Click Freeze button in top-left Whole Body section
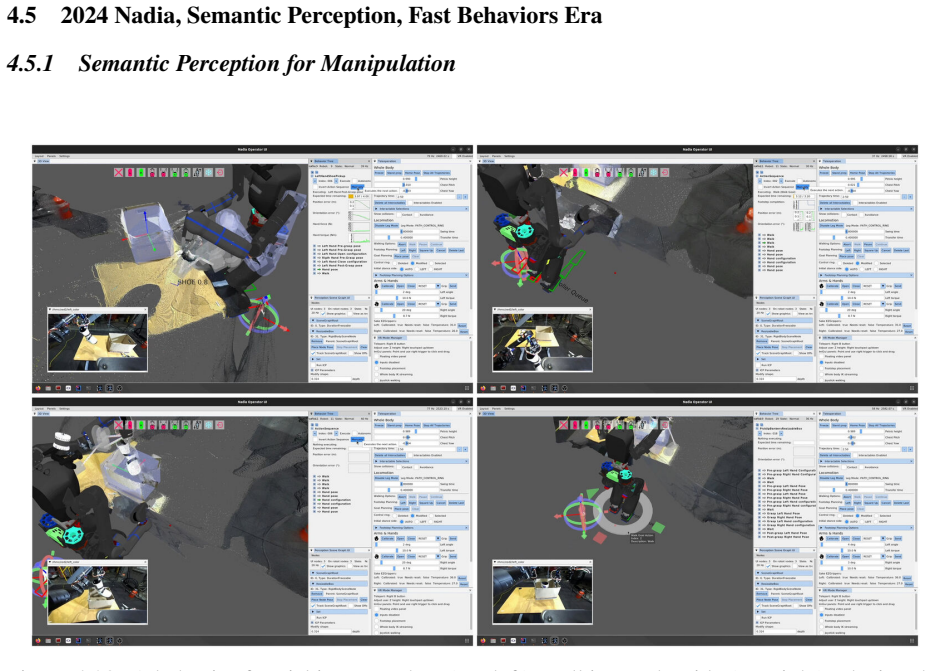931x671 pixels. (x=379, y=173)
